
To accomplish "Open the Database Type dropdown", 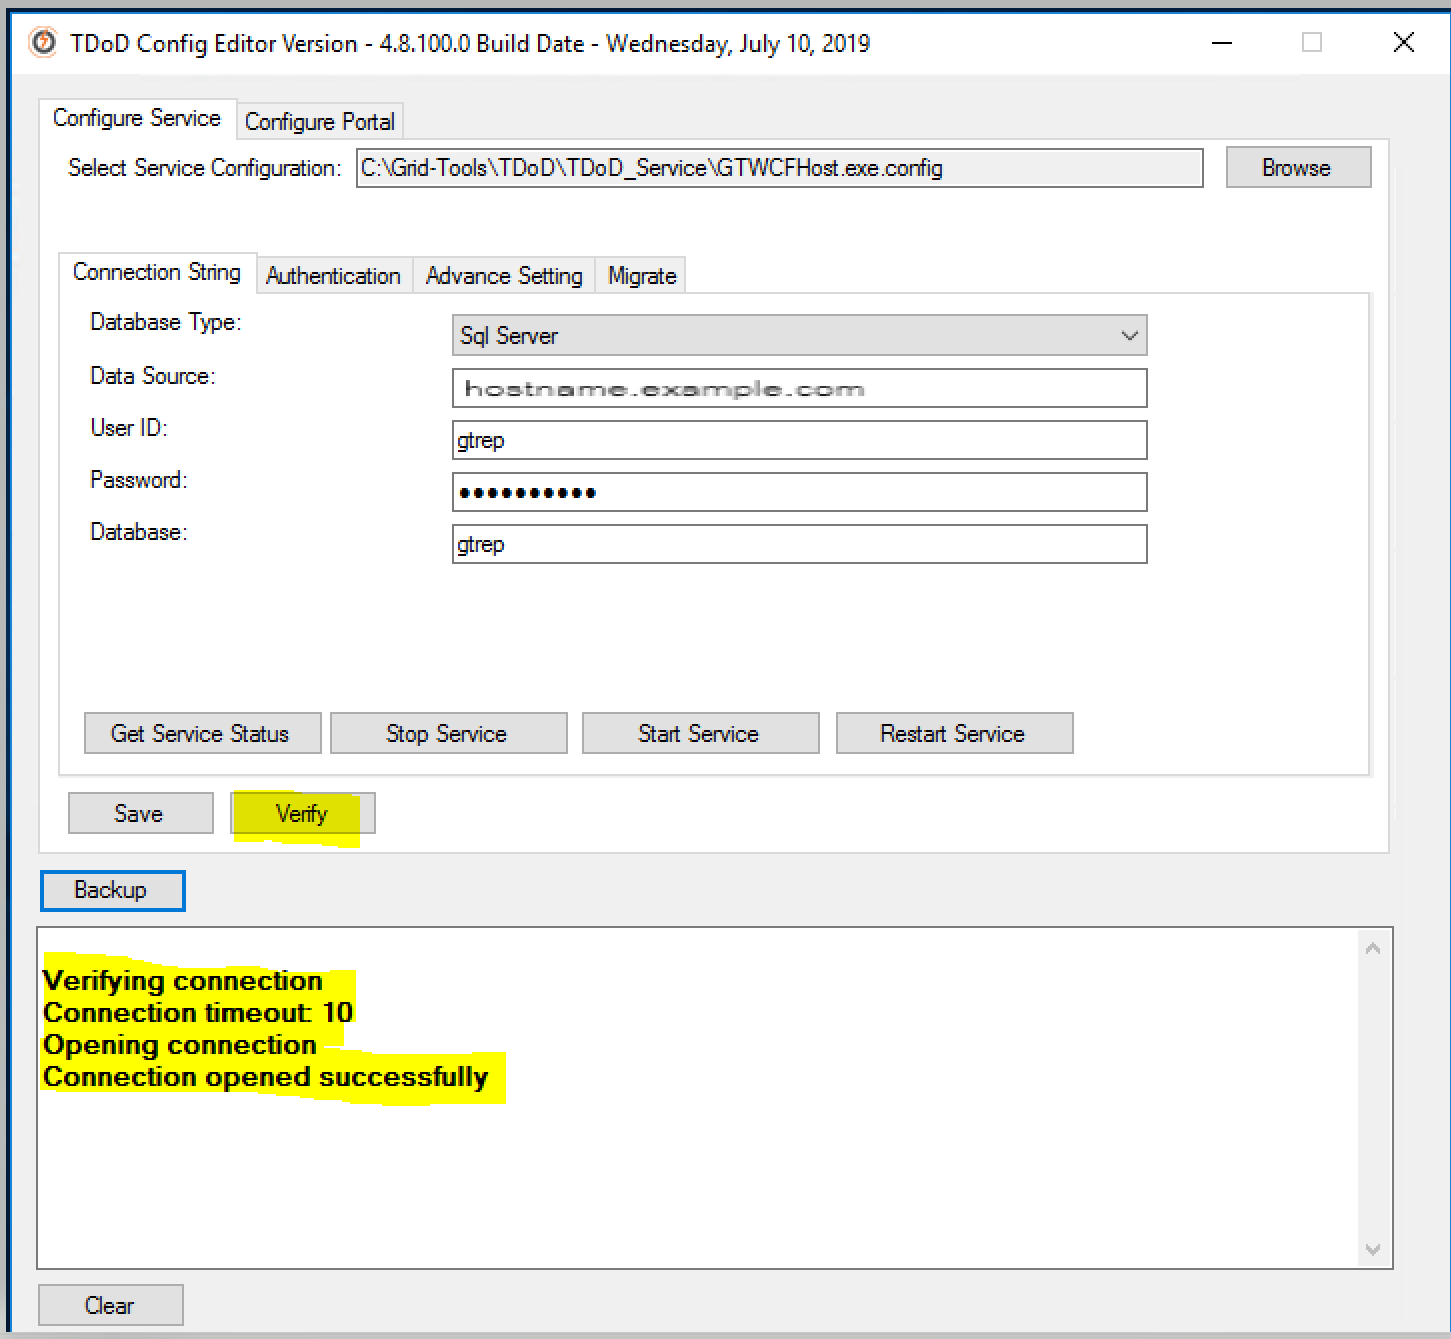I will click(x=798, y=336).
